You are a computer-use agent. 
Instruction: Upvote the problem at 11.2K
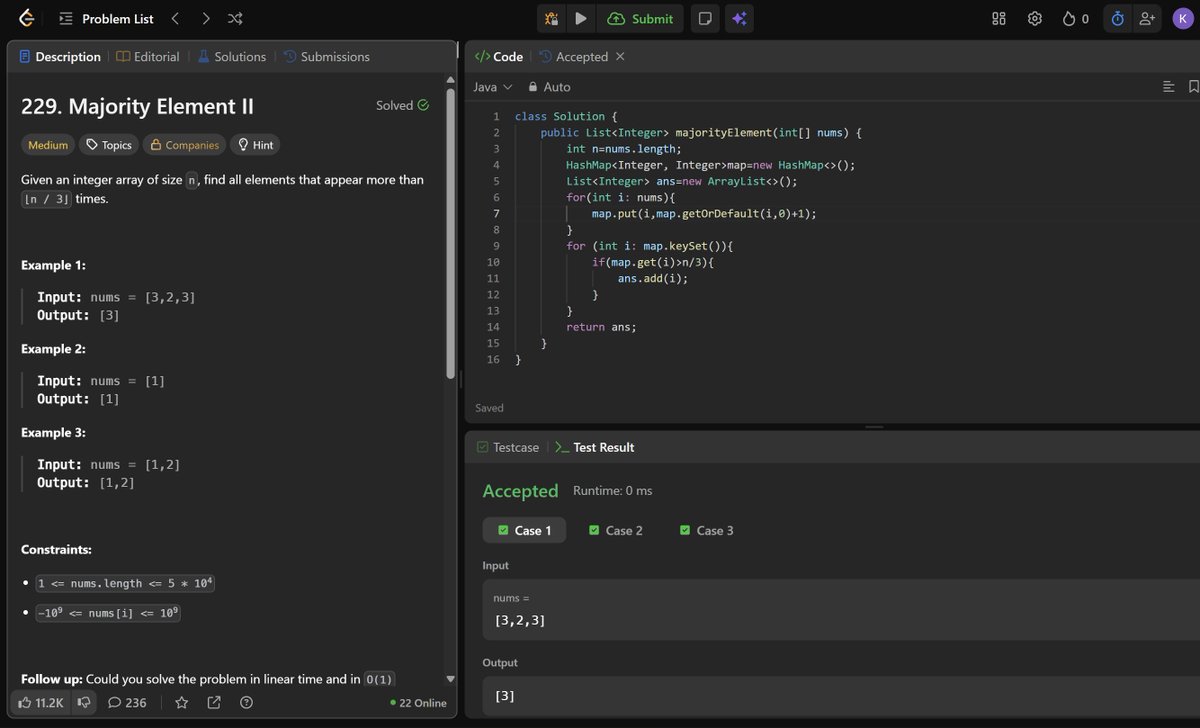pos(41,703)
